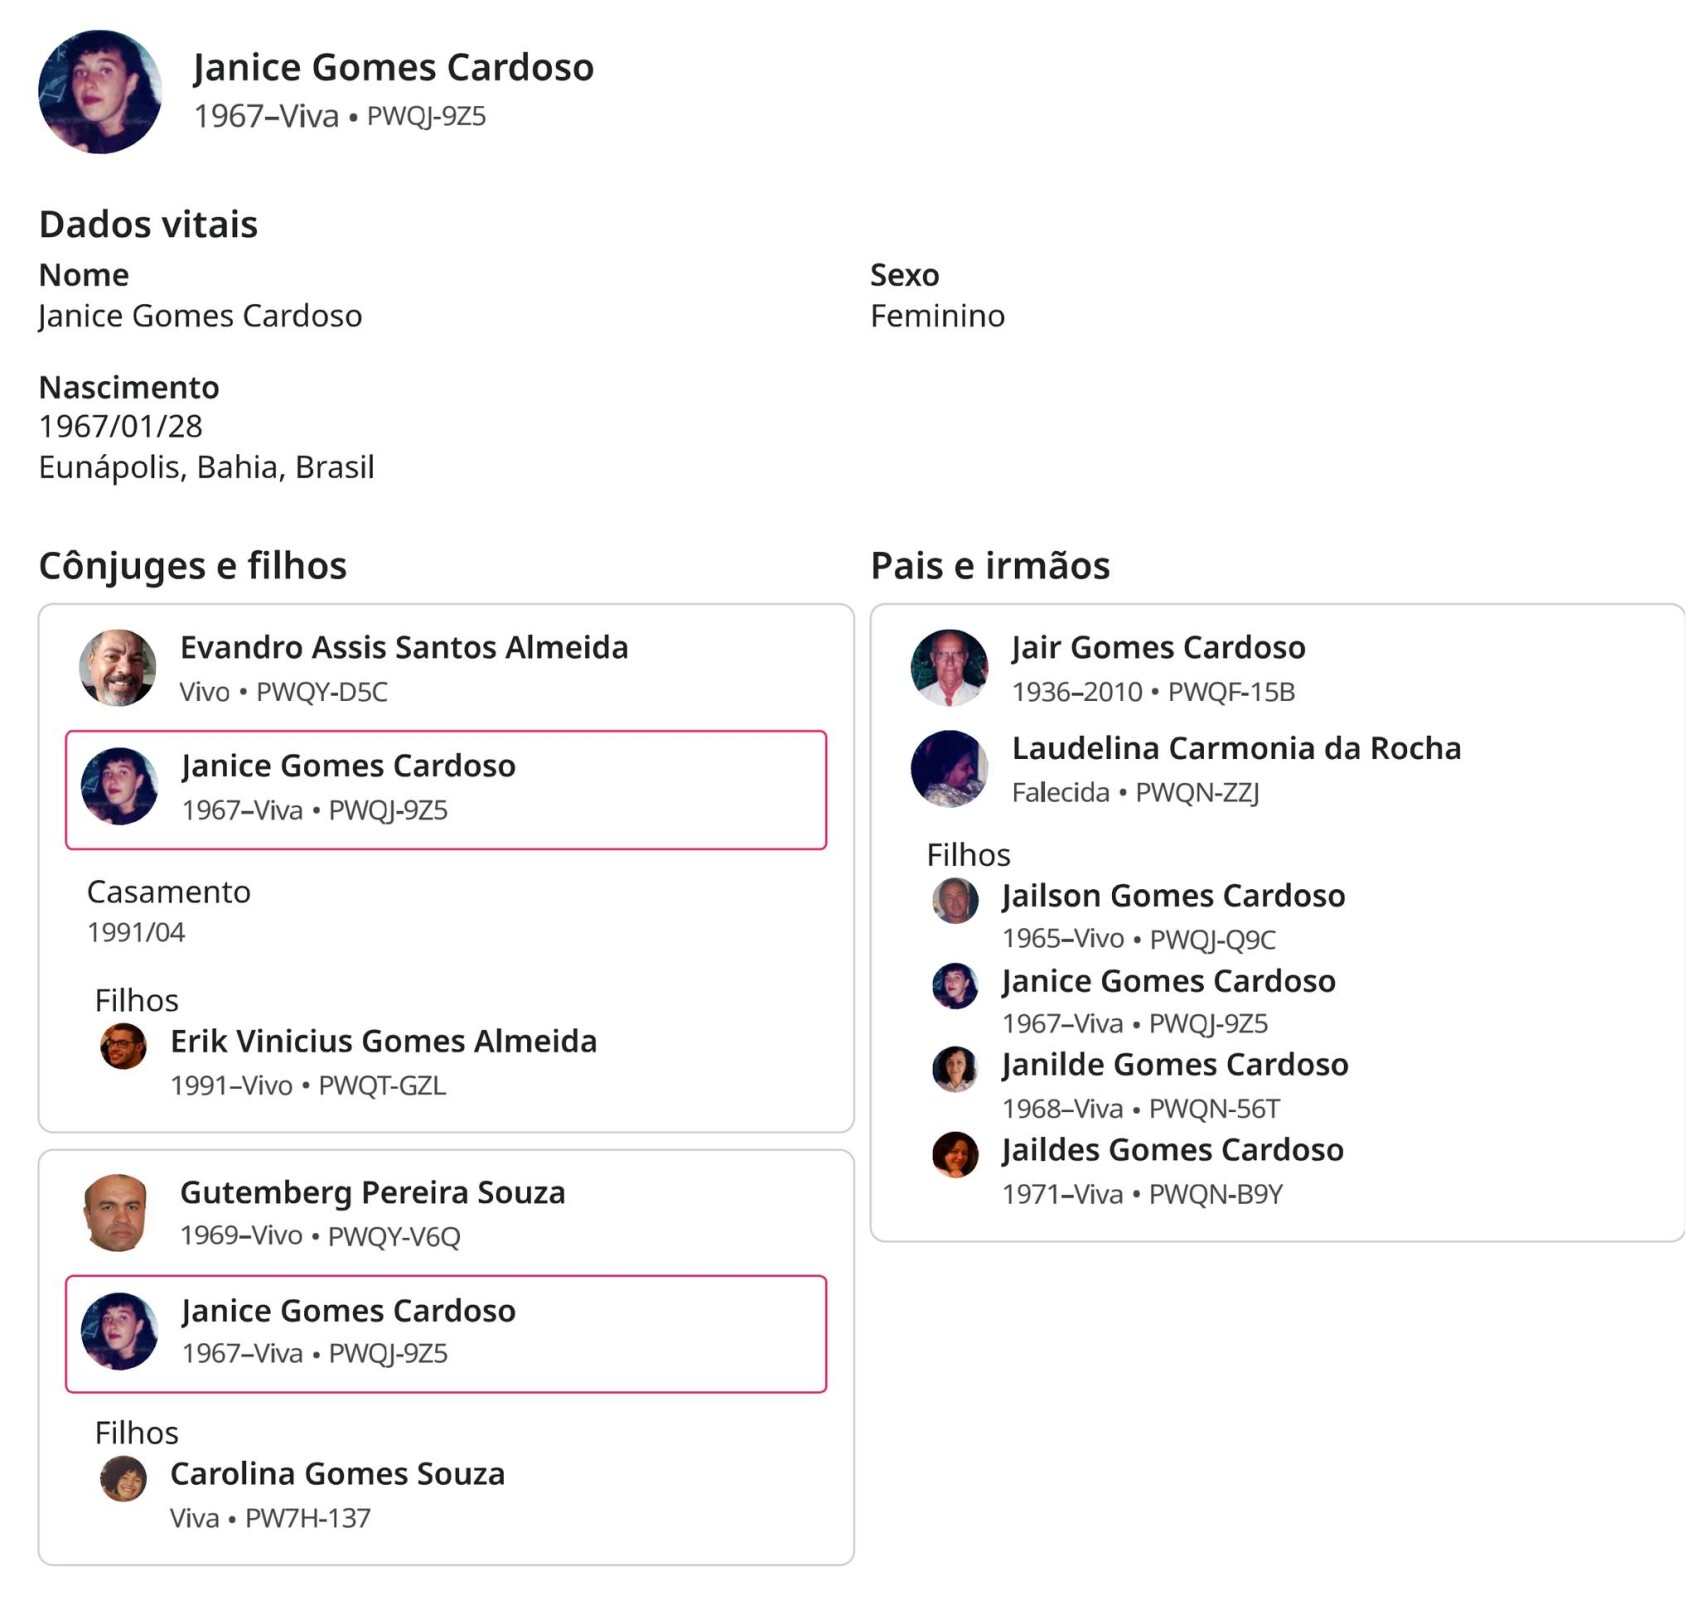Open Laudelina Carmonia da Rocha's photo
The width and height of the screenshot is (1697, 1600).
[949, 768]
